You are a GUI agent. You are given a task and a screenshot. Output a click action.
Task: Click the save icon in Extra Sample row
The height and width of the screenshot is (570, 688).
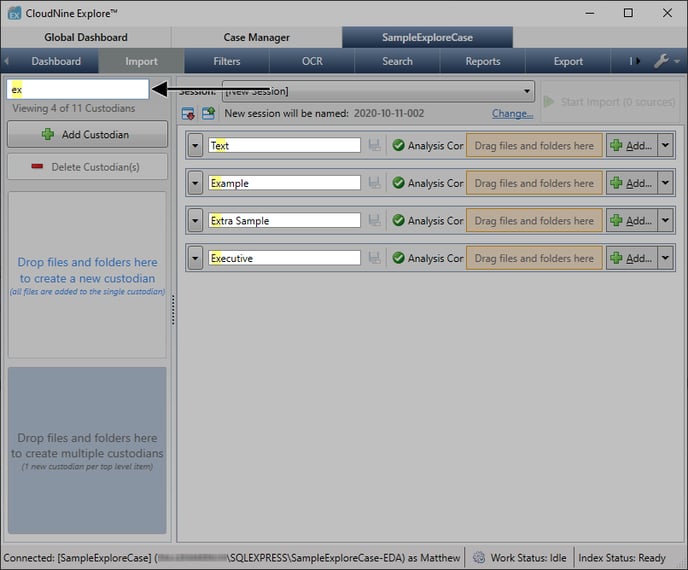point(374,220)
